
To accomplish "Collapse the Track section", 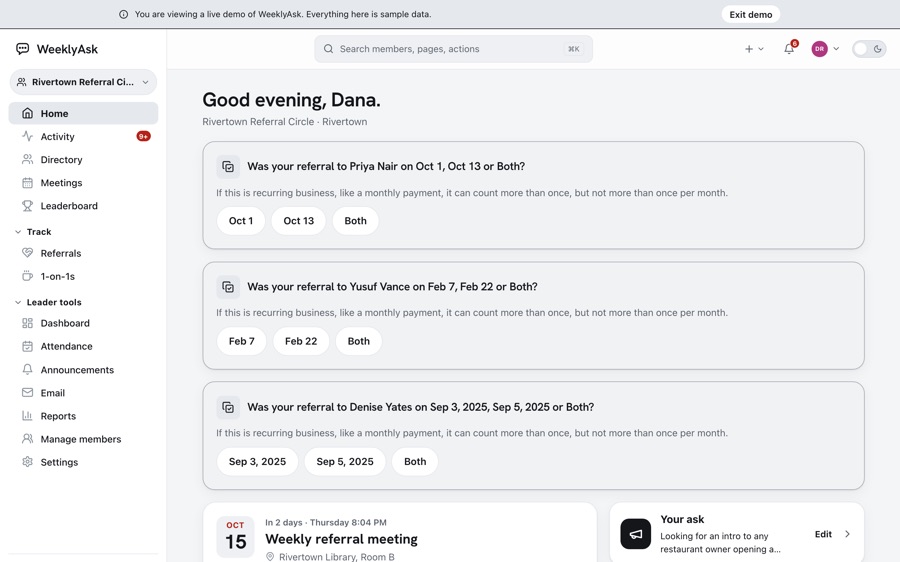I will pos(33,231).
